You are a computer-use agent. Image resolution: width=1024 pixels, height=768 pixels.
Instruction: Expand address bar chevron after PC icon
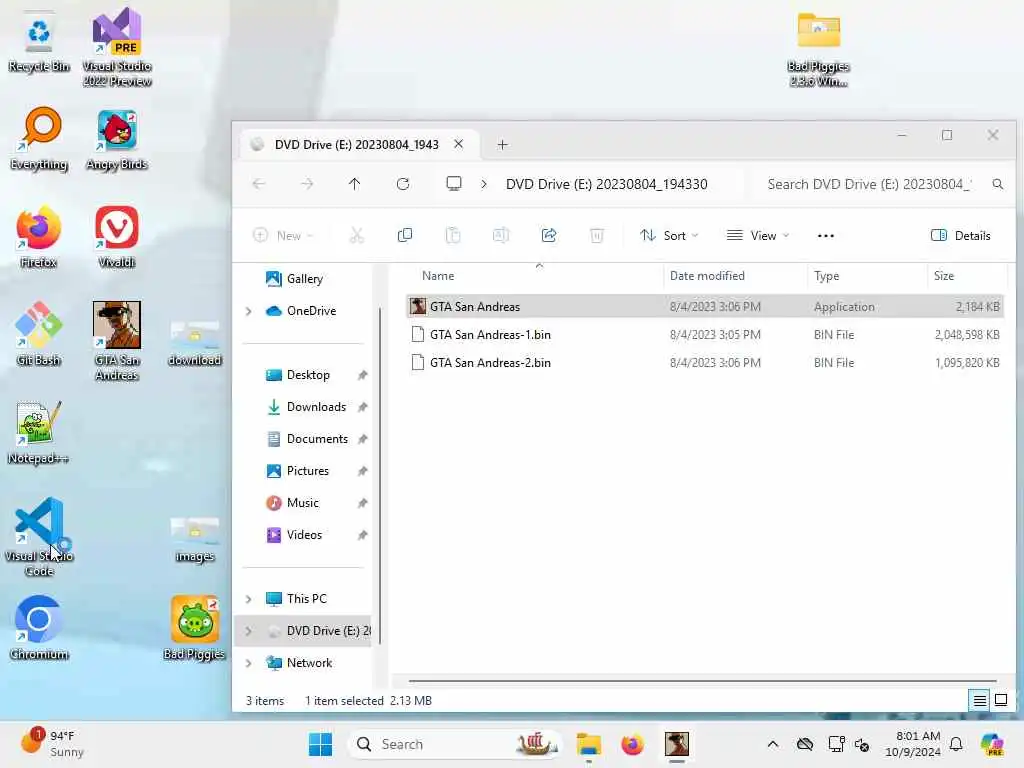tap(484, 184)
